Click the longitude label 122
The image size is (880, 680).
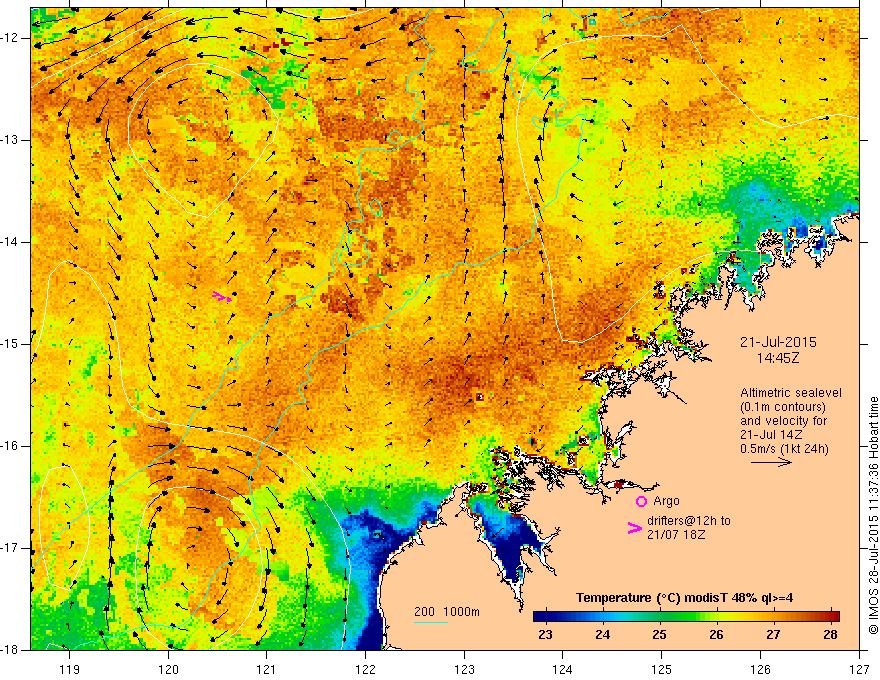tap(365, 669)
